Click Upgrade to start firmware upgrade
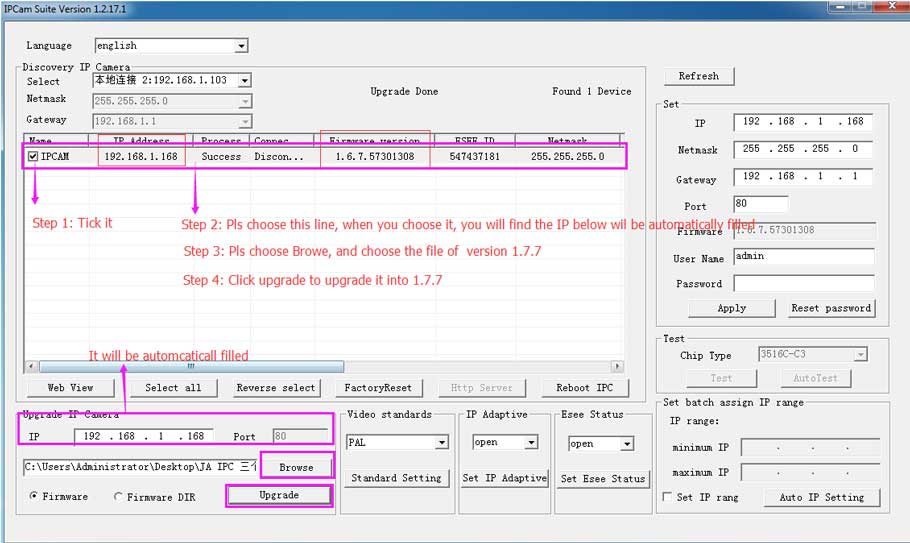Image resolution: width=910 pixels, height=543 pixels. tap(279, 495)
